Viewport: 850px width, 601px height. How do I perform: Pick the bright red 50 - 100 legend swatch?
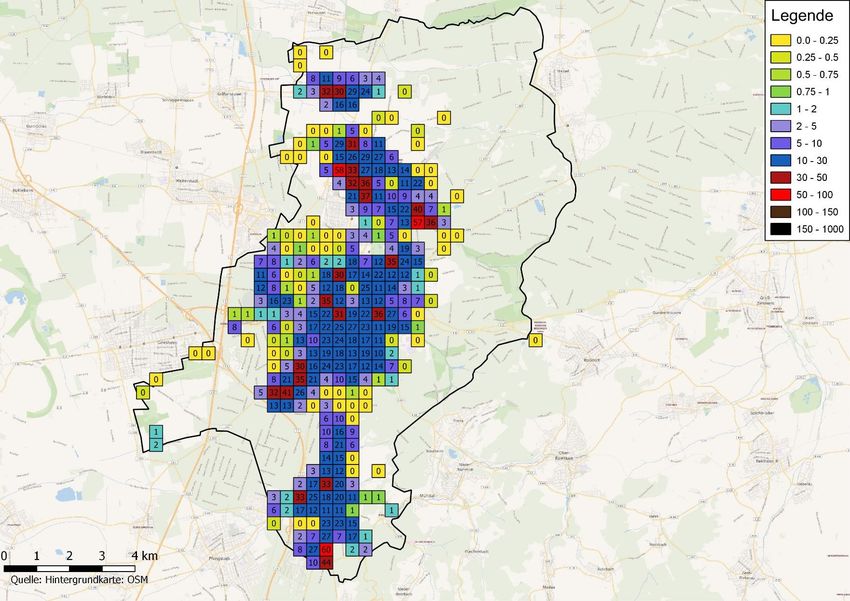pyautogui.click(x=780, y=195)
